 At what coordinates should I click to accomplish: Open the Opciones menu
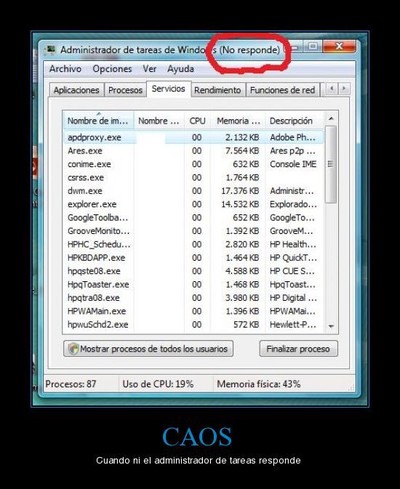(112, 69)
